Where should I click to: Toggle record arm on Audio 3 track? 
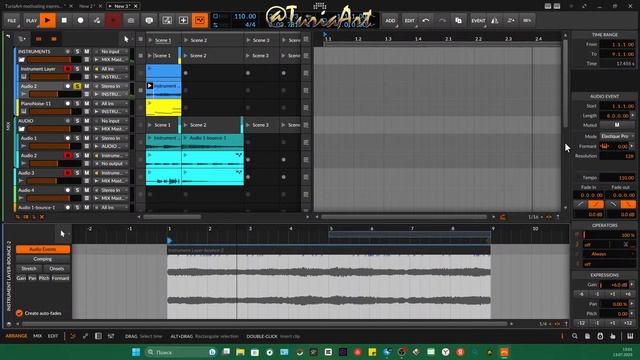coord(68,173)
